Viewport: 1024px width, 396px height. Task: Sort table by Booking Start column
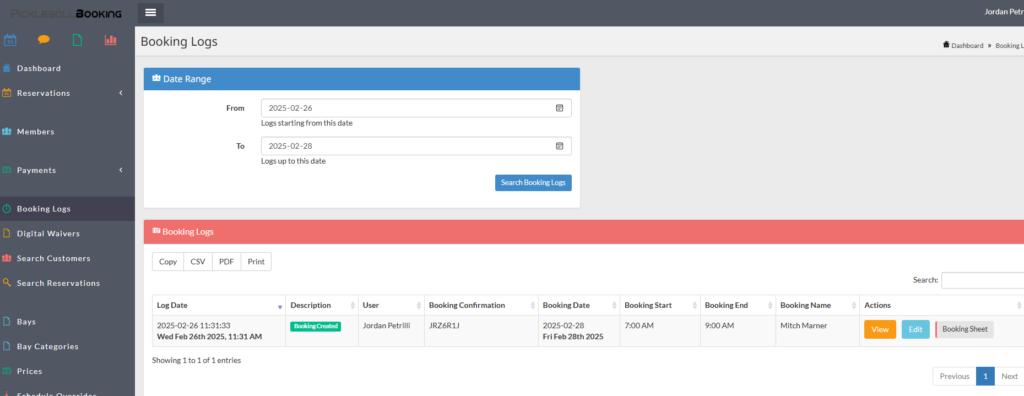(660, 305)
